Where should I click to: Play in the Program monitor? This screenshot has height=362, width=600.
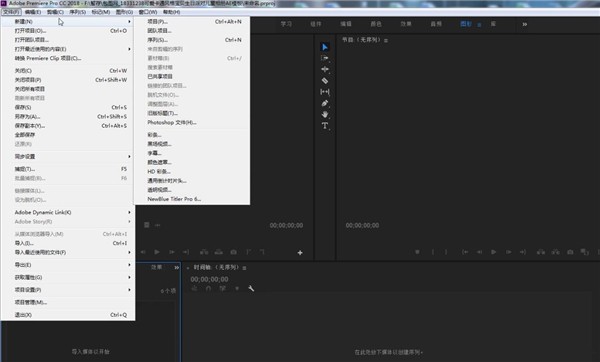pyautogui.click(x=494, y=252)
